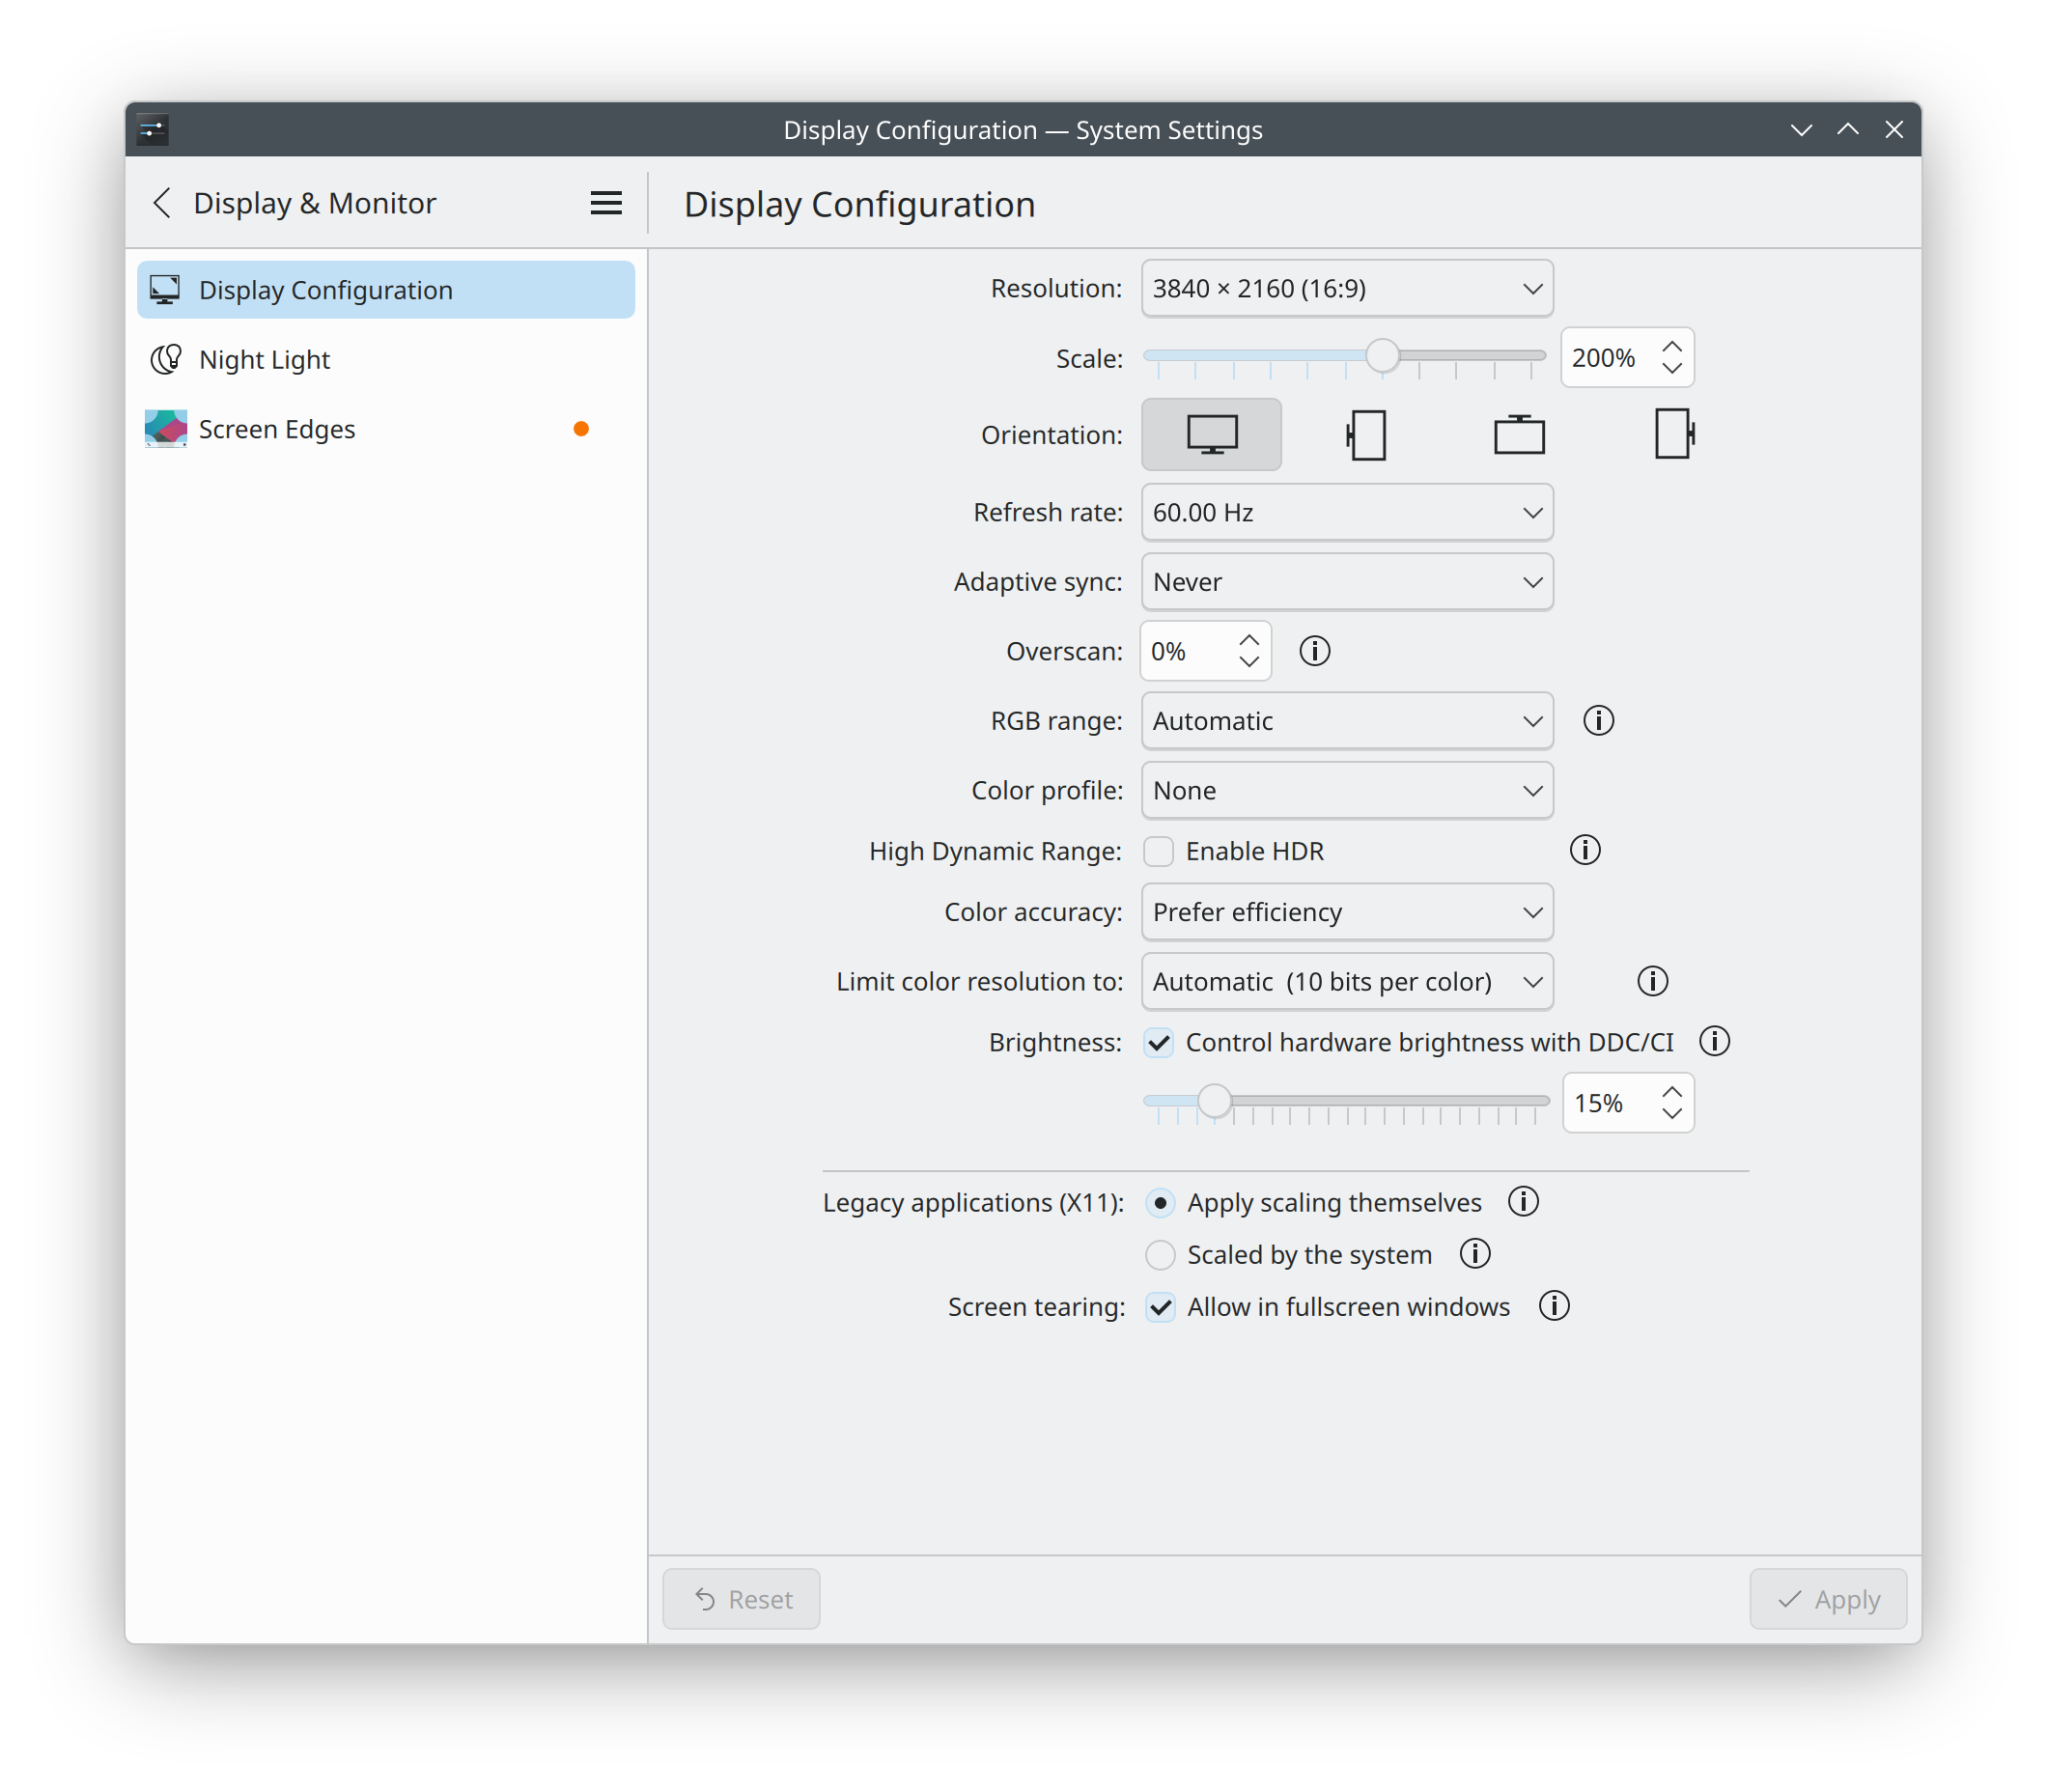Open the hamburger menu in the sidebar header

point(605,203)
